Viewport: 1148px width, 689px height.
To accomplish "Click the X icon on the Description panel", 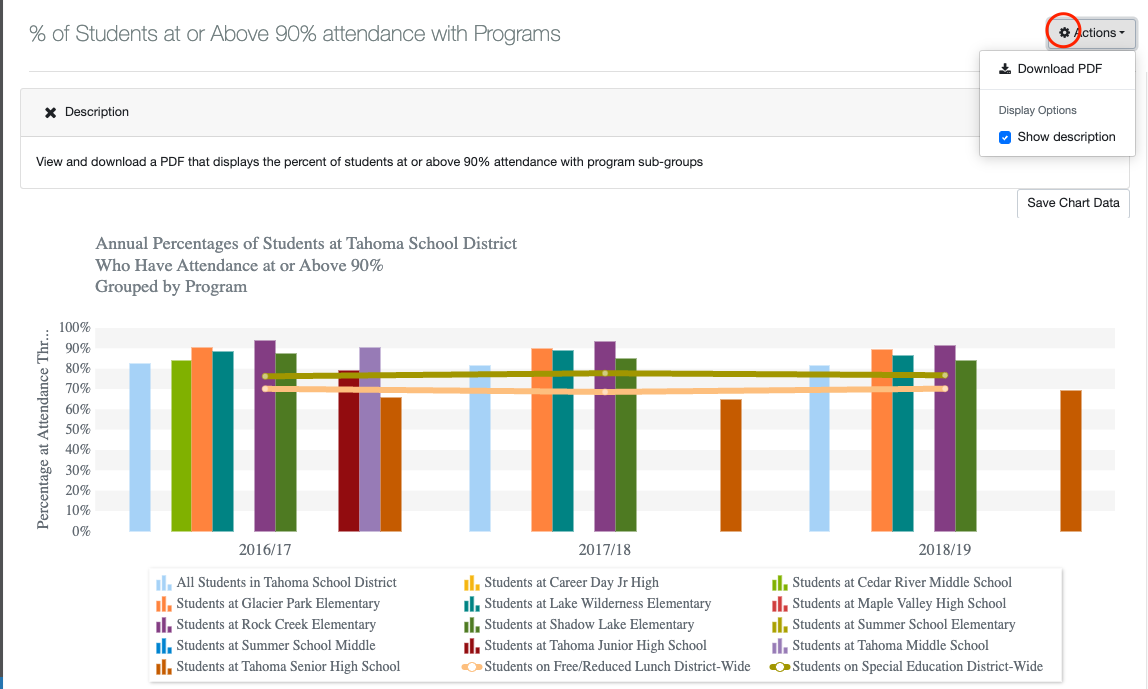I will tap(51, 112).
